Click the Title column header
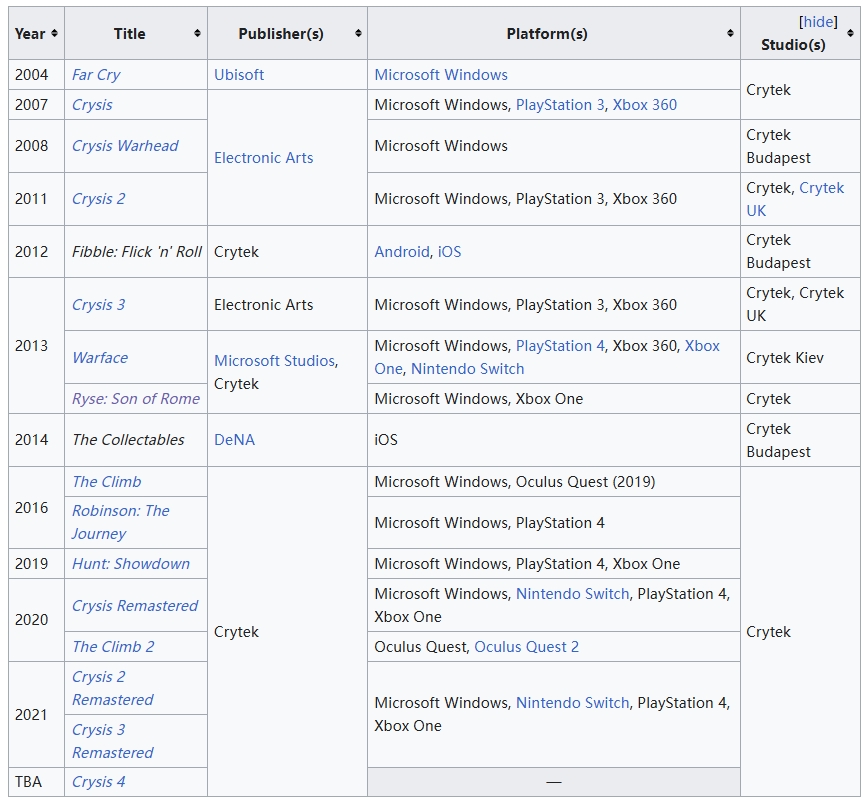Screen dimensions: 868x807 click(136, 33)
